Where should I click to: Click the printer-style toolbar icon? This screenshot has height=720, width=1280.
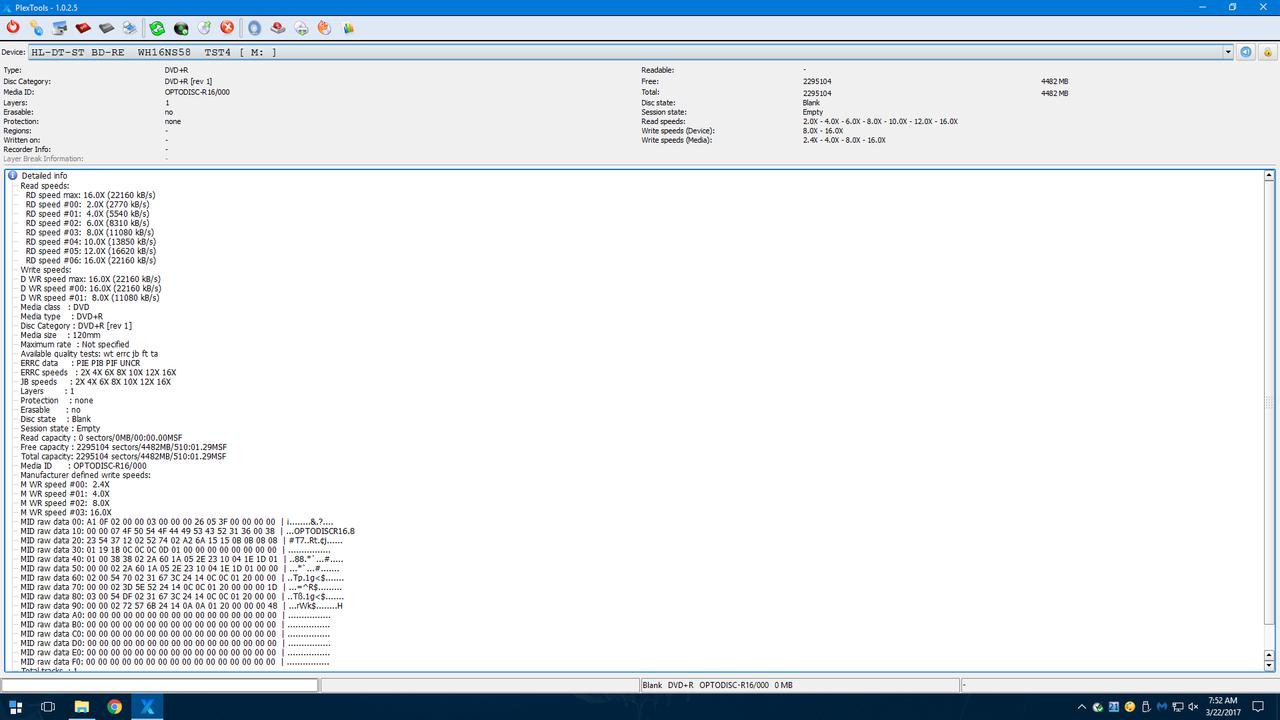pyautogui.click(x=130, y=28)
